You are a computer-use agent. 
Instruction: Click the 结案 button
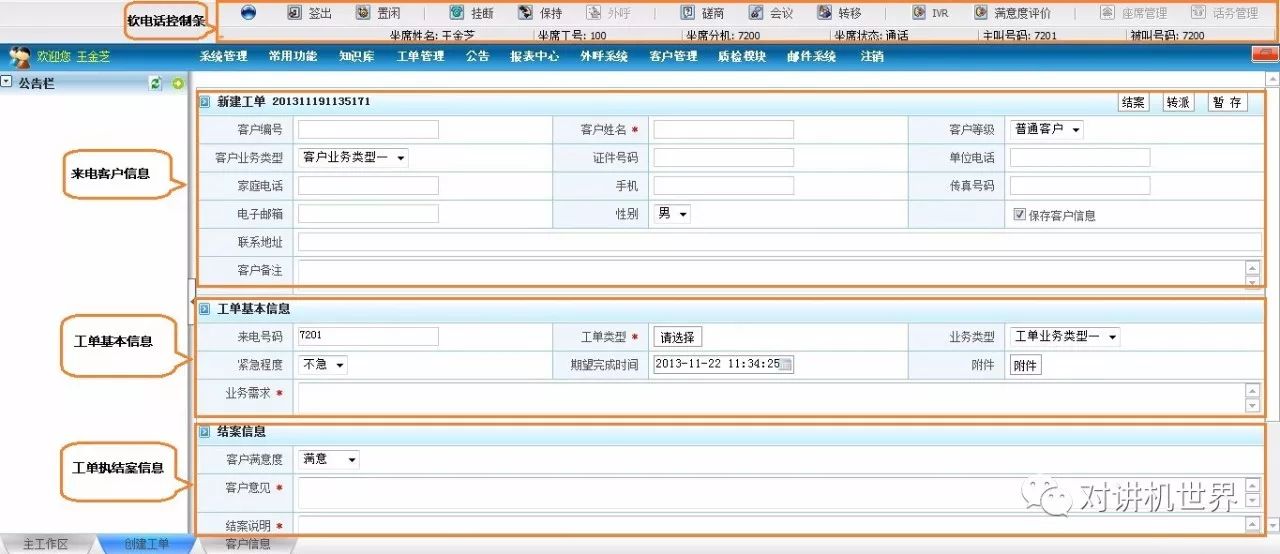(x=1133, y=102)
